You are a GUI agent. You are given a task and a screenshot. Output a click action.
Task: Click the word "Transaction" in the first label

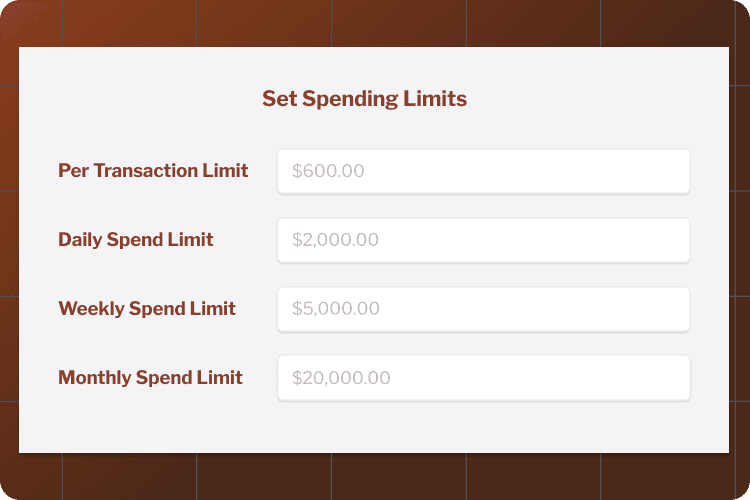[145, 171]
